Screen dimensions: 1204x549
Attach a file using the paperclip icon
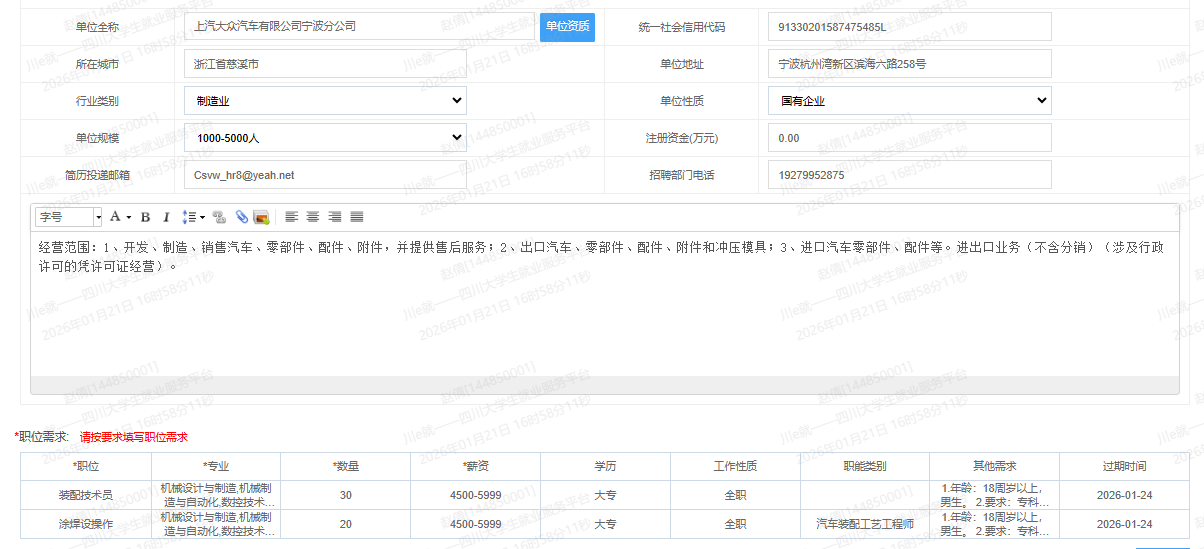241,217
